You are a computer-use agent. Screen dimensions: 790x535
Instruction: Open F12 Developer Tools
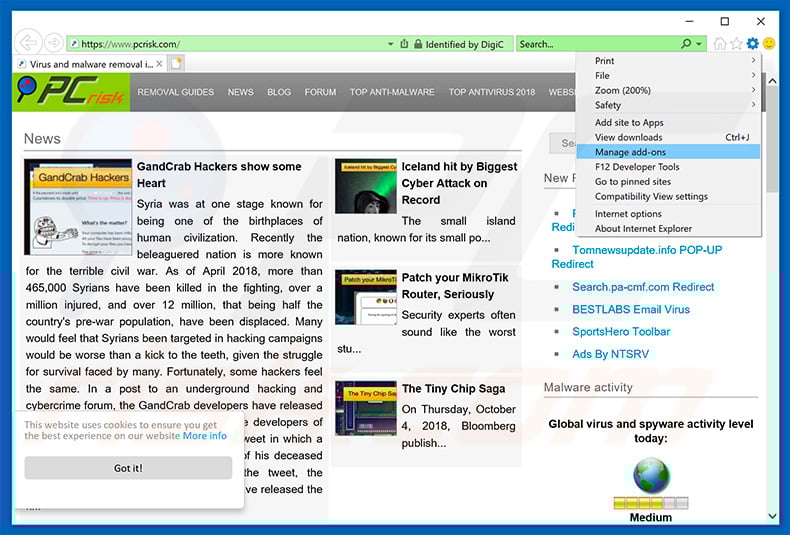(668, 166)
